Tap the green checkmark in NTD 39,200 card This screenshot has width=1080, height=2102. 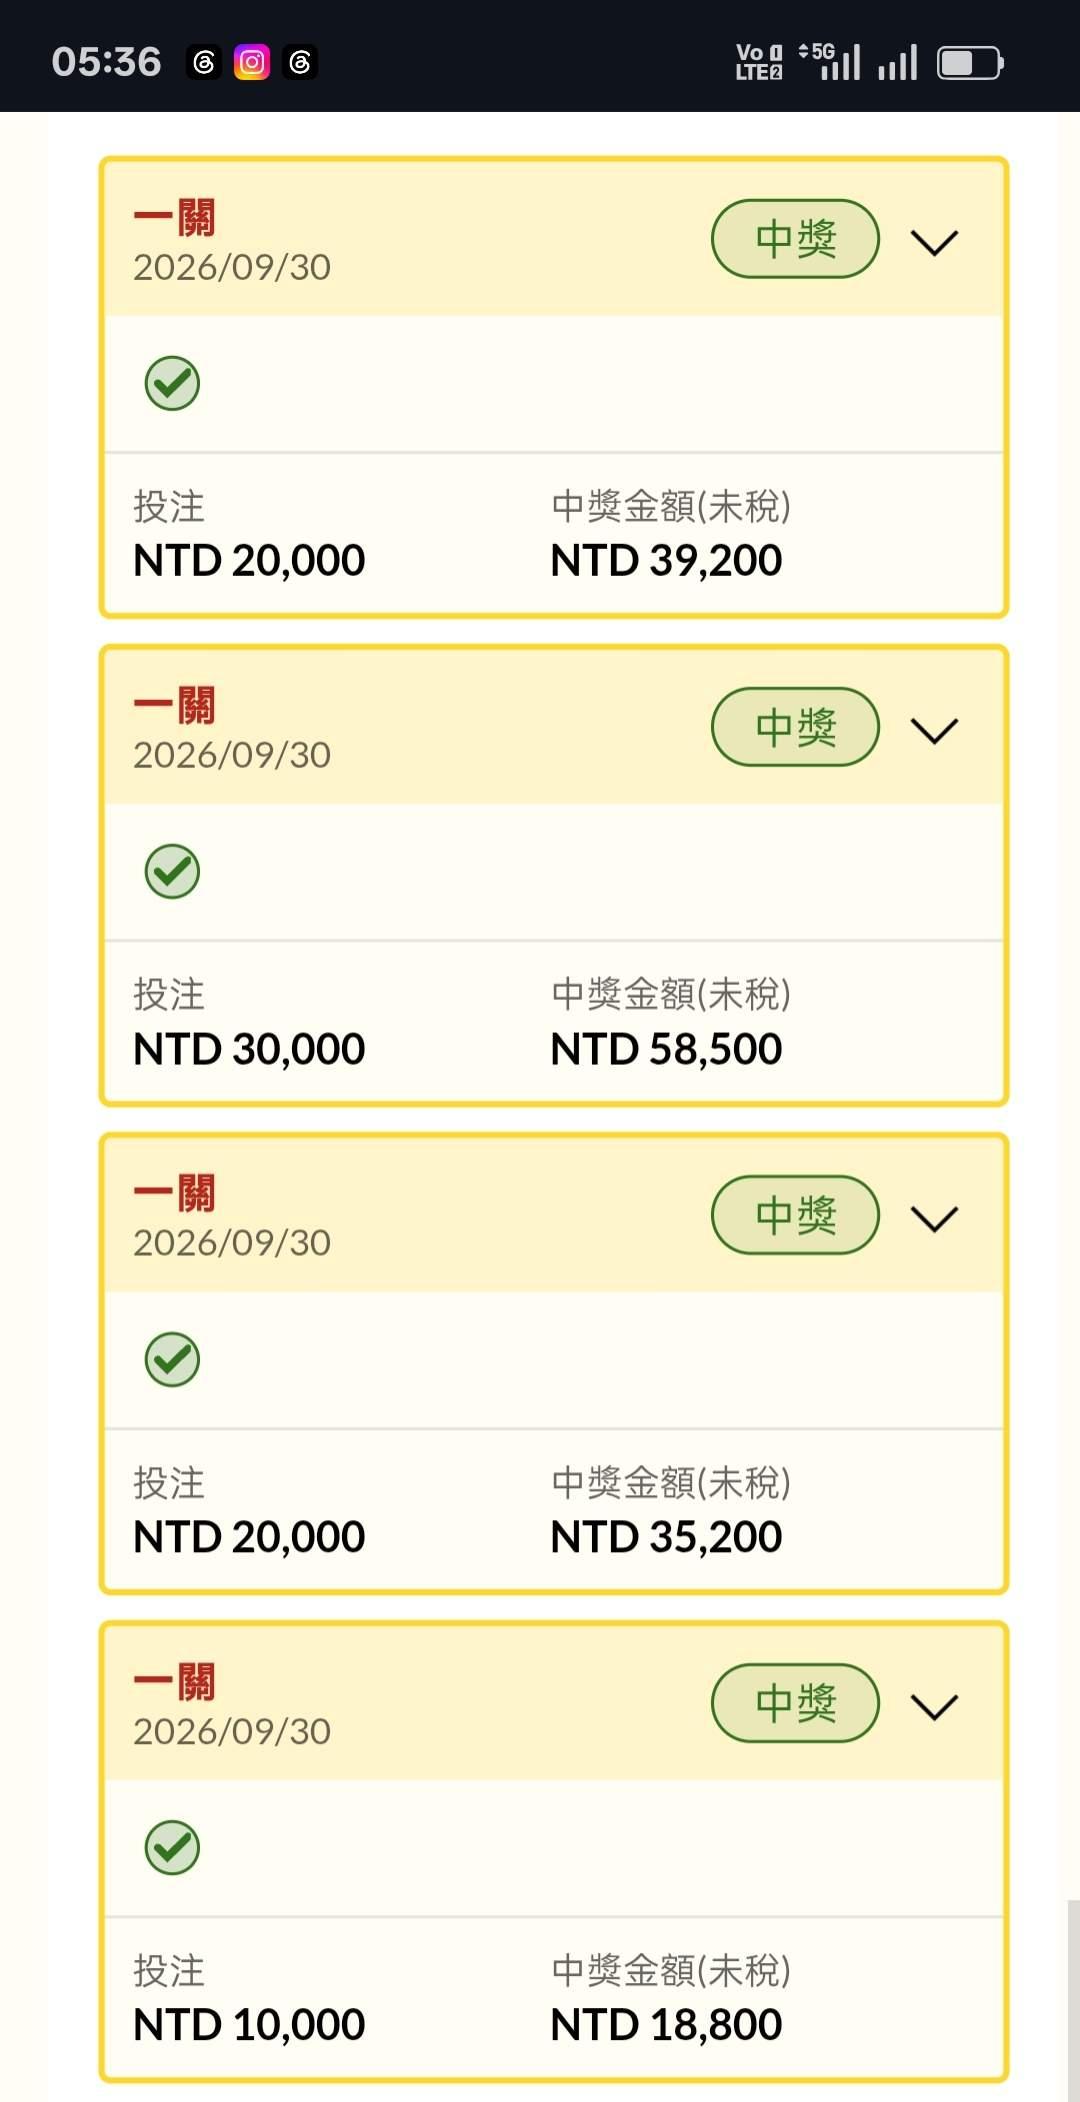[x=172, y=384]
